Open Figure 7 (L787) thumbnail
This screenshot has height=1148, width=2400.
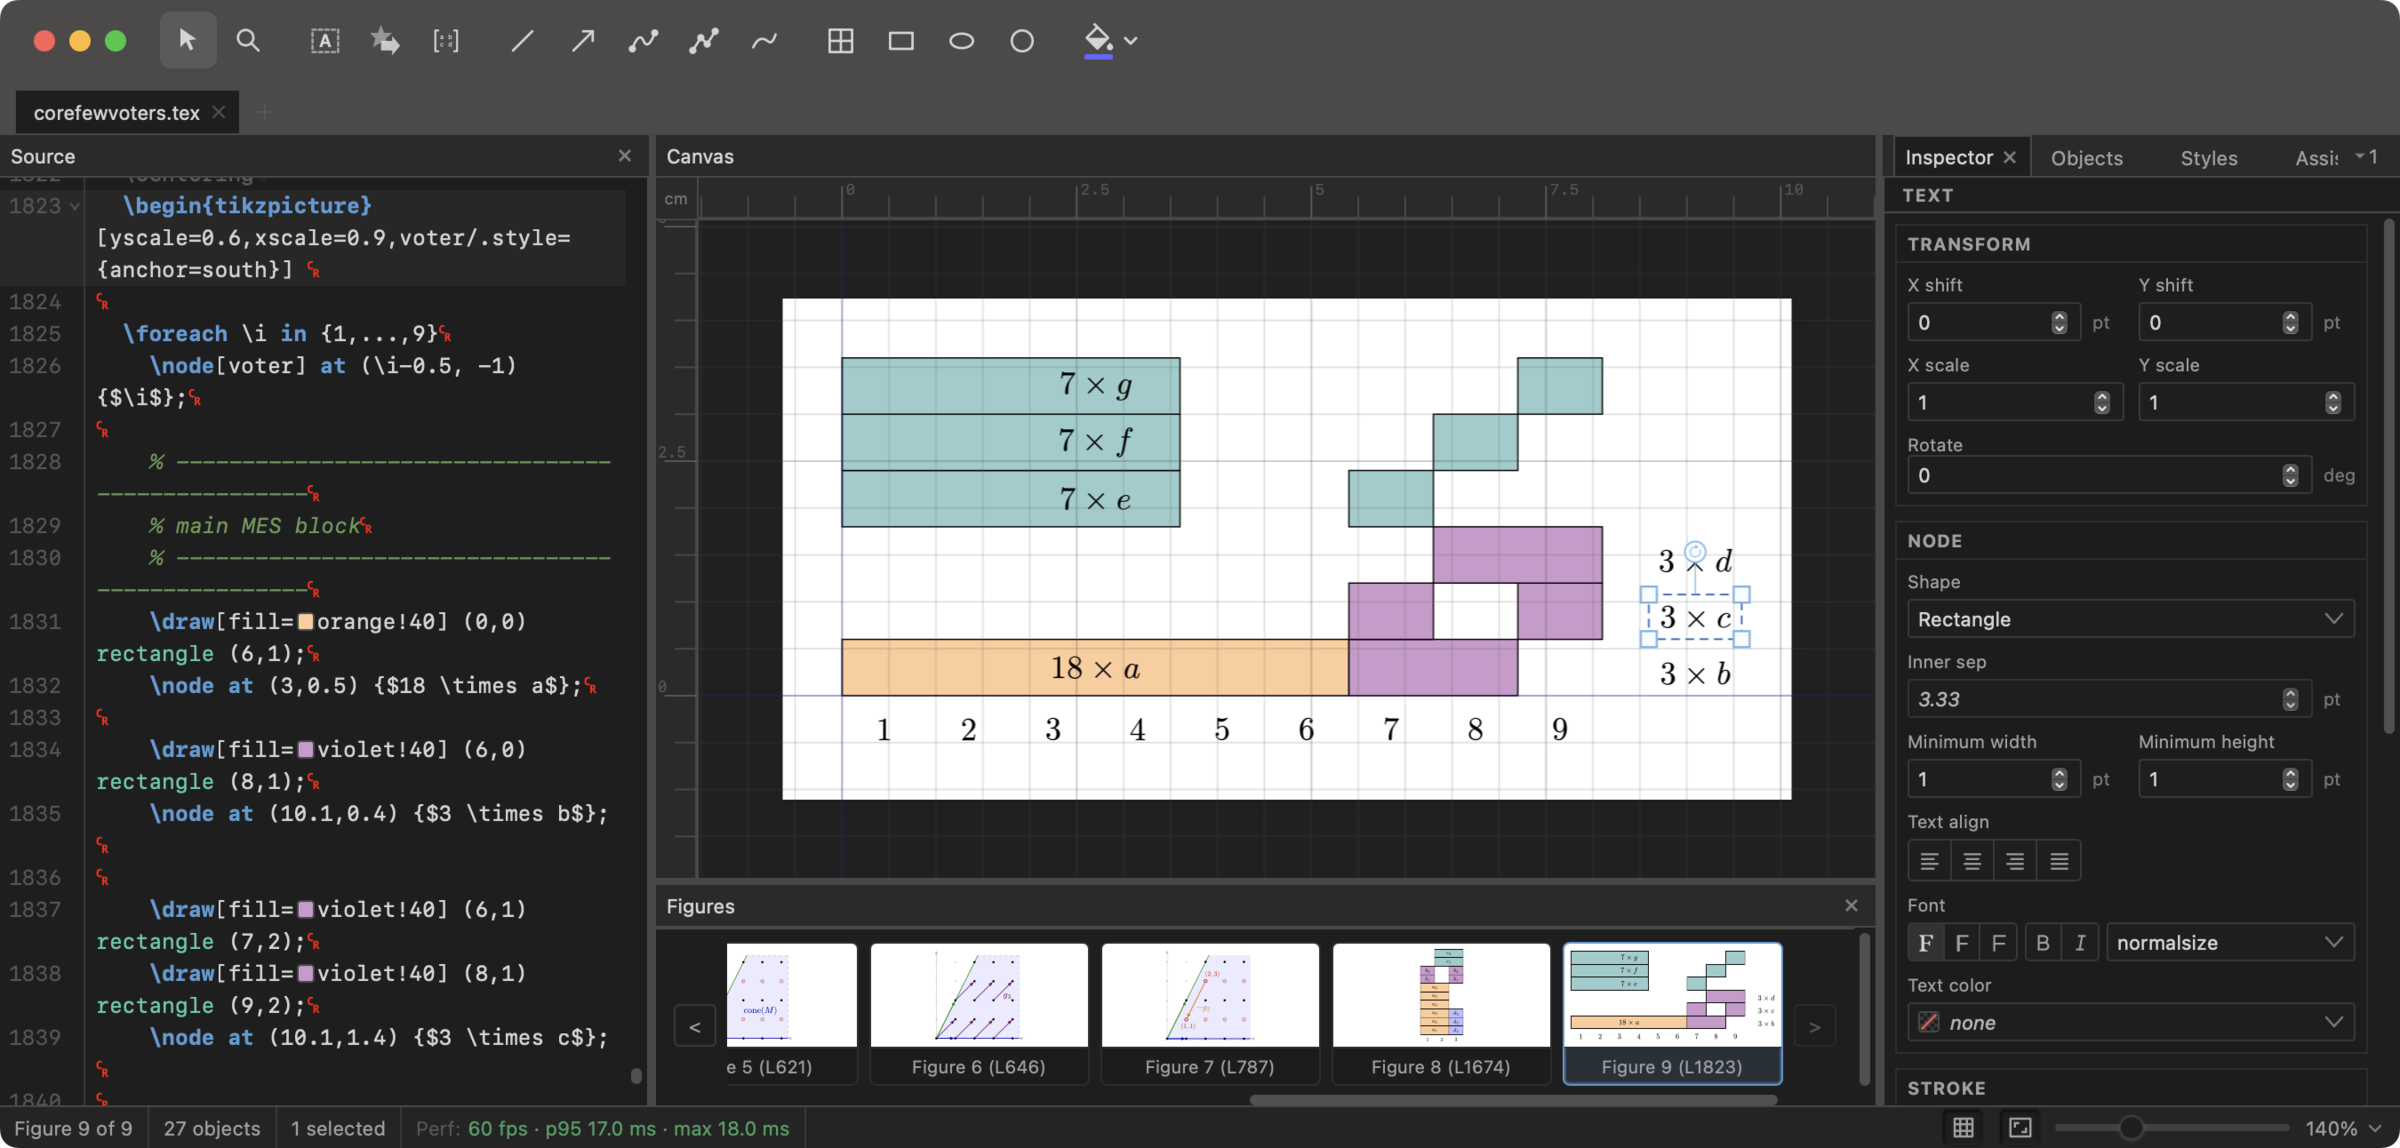coord(1210,1012)
